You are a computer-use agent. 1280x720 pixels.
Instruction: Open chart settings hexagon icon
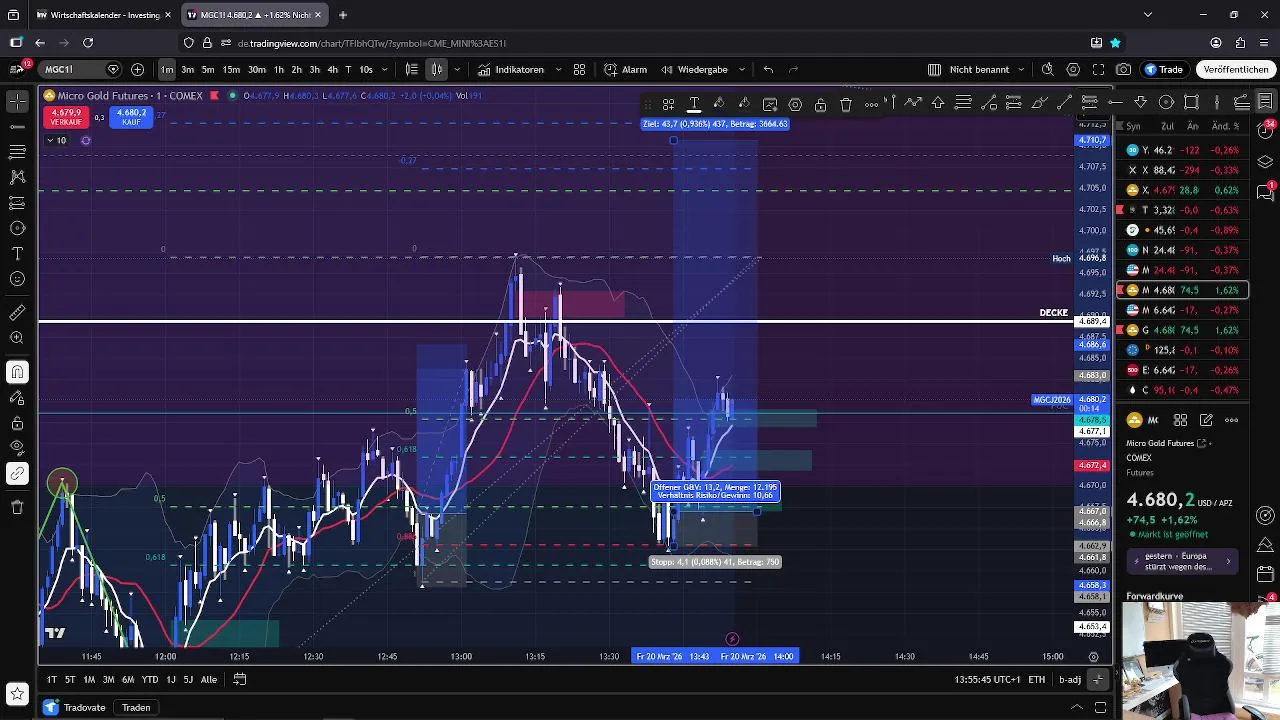coord(1073,69)
